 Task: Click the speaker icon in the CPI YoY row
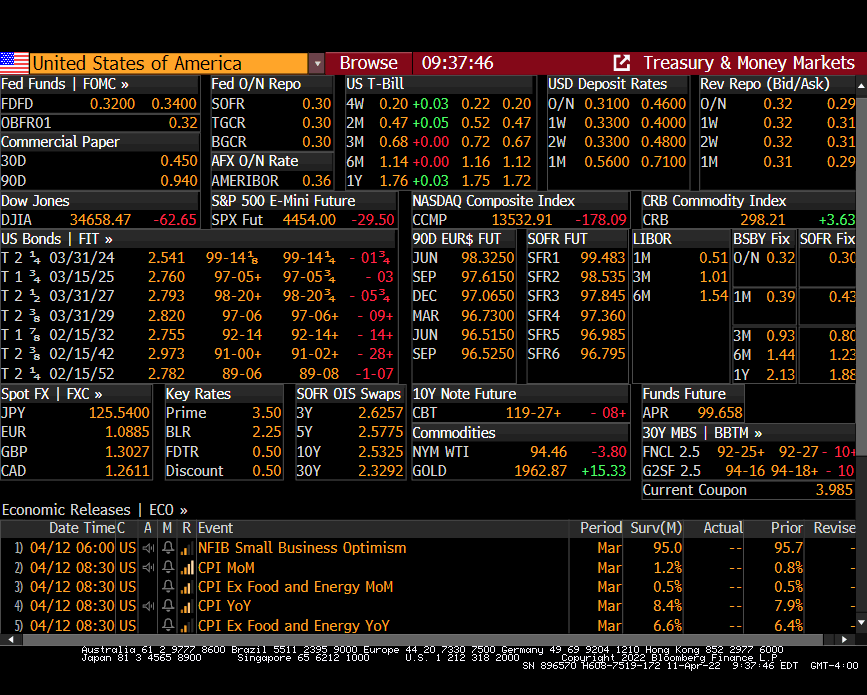tap(148, 606)
